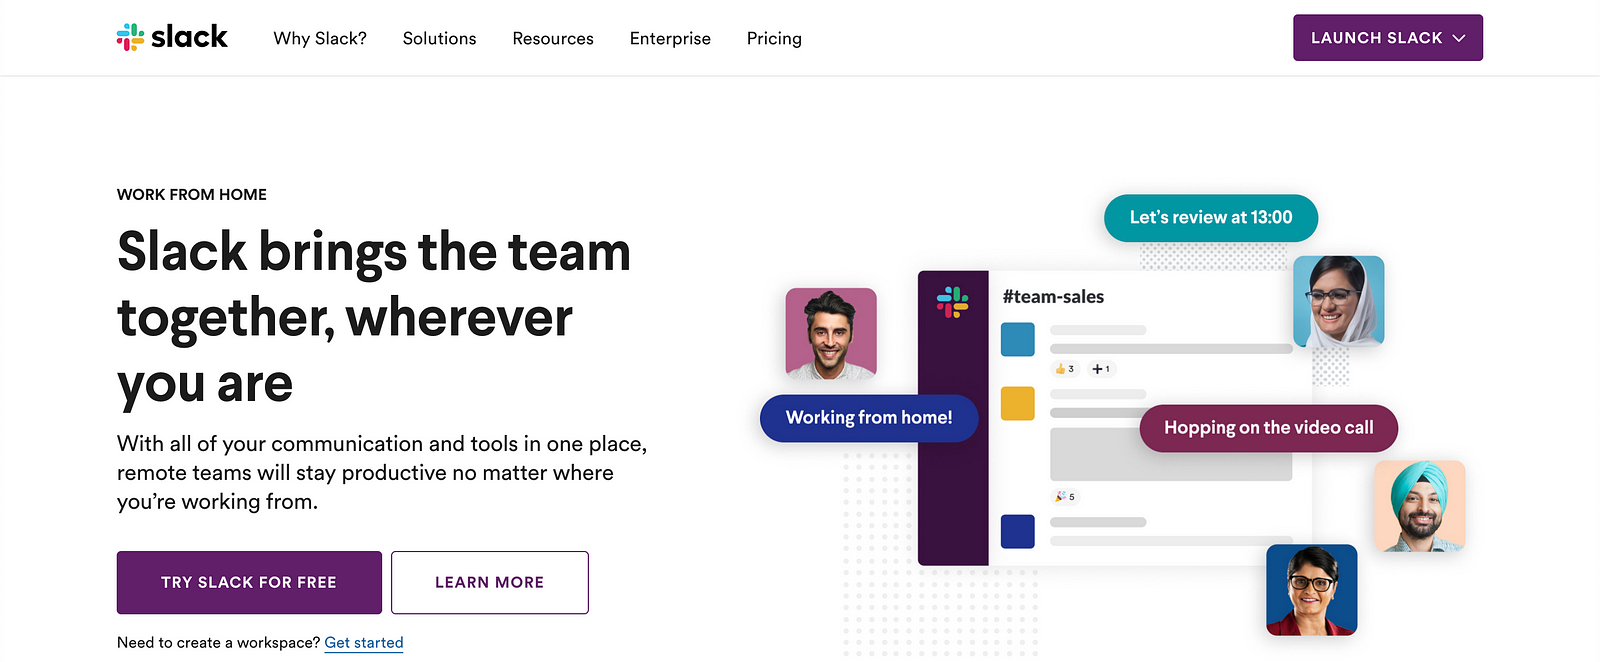Follow the Get started link
The image size is (1600, 662).
point(364,642)
